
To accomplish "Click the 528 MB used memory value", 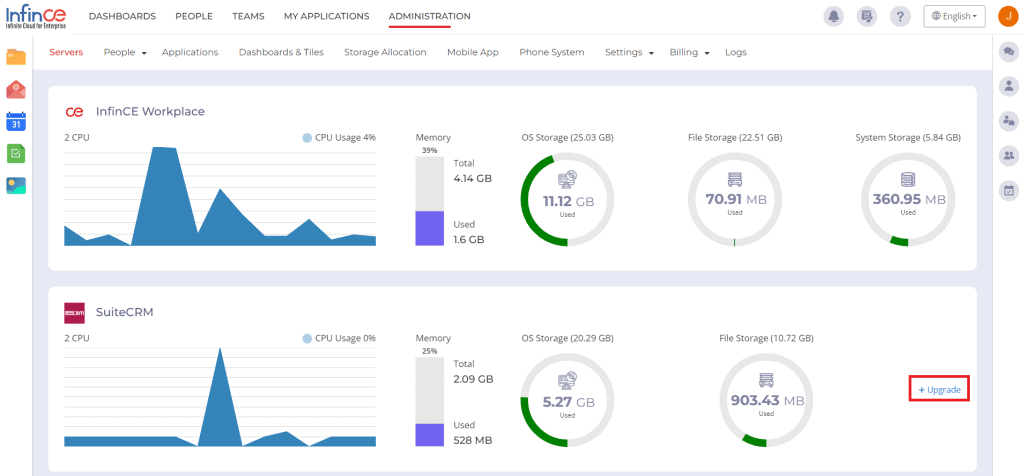I will click(x=473, y=441).
